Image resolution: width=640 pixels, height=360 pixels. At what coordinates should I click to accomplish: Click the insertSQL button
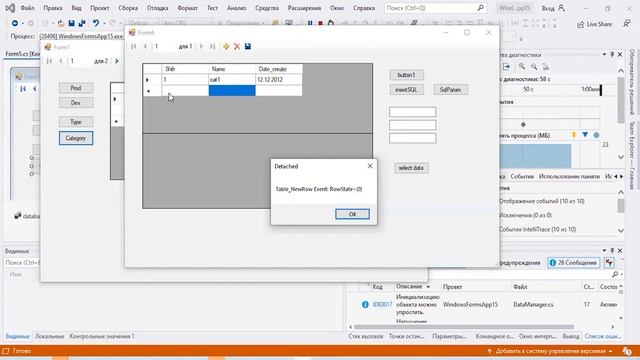tap(407, 90)
